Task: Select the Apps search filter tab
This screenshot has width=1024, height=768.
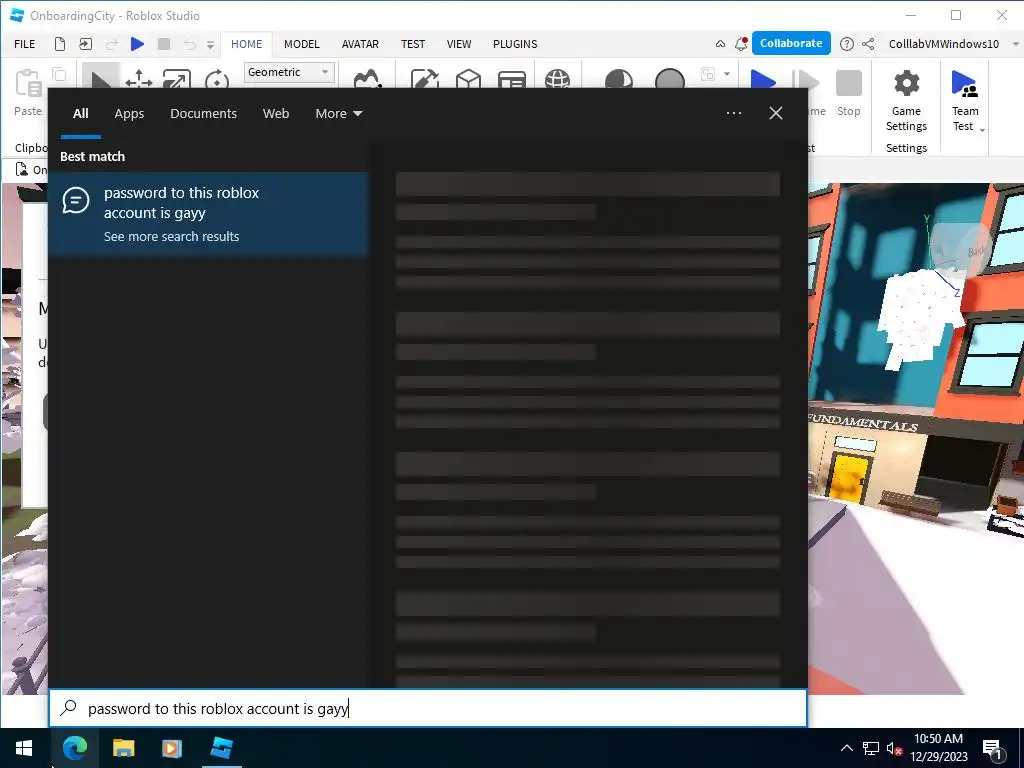Action: tap(129, 114)
